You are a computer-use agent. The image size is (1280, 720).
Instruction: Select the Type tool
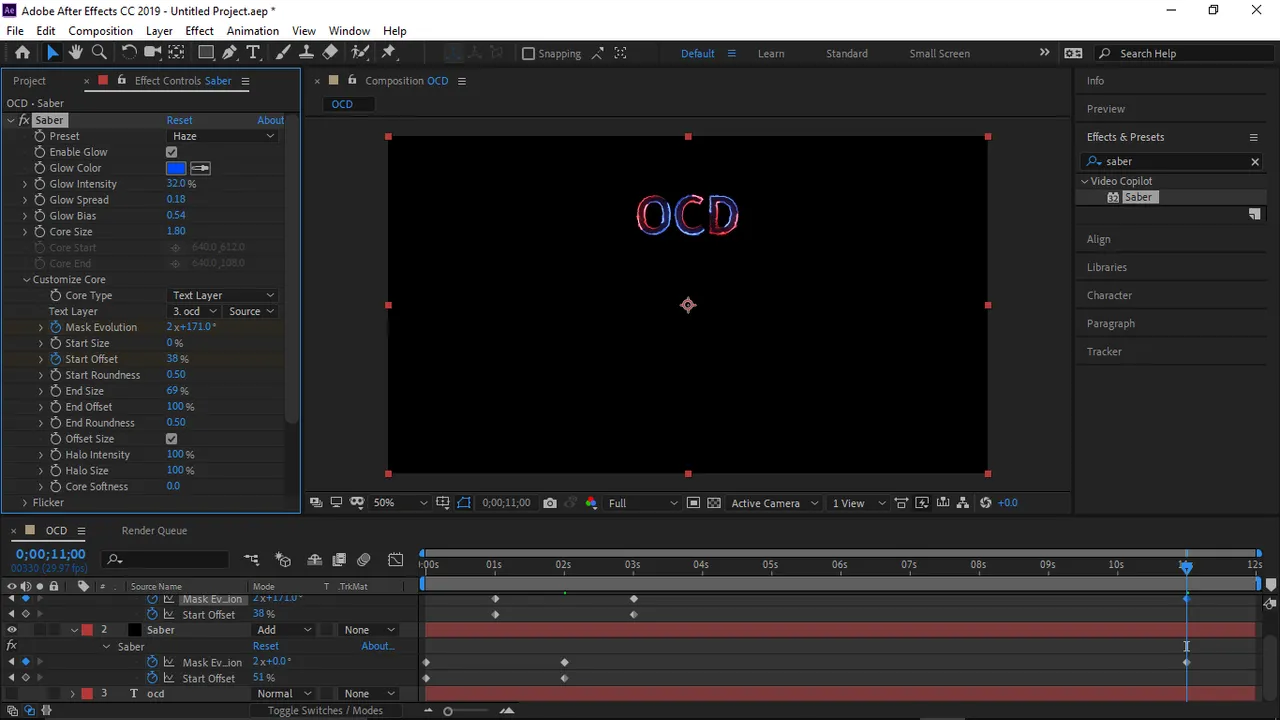tap(253, 53)
